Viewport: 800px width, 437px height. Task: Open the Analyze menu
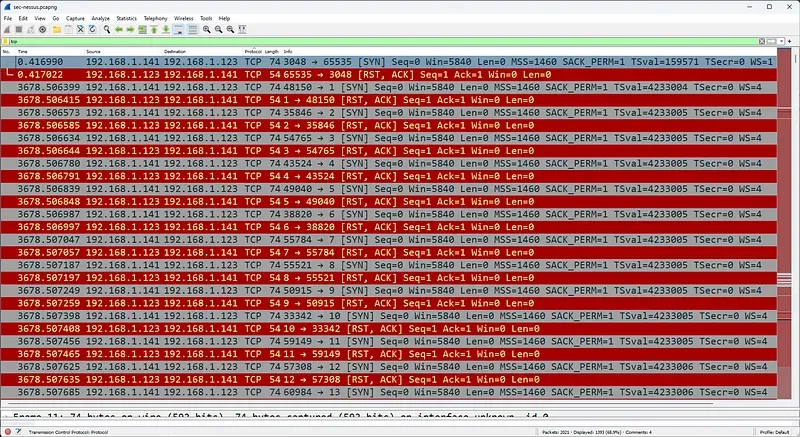(x=101, y=18)
